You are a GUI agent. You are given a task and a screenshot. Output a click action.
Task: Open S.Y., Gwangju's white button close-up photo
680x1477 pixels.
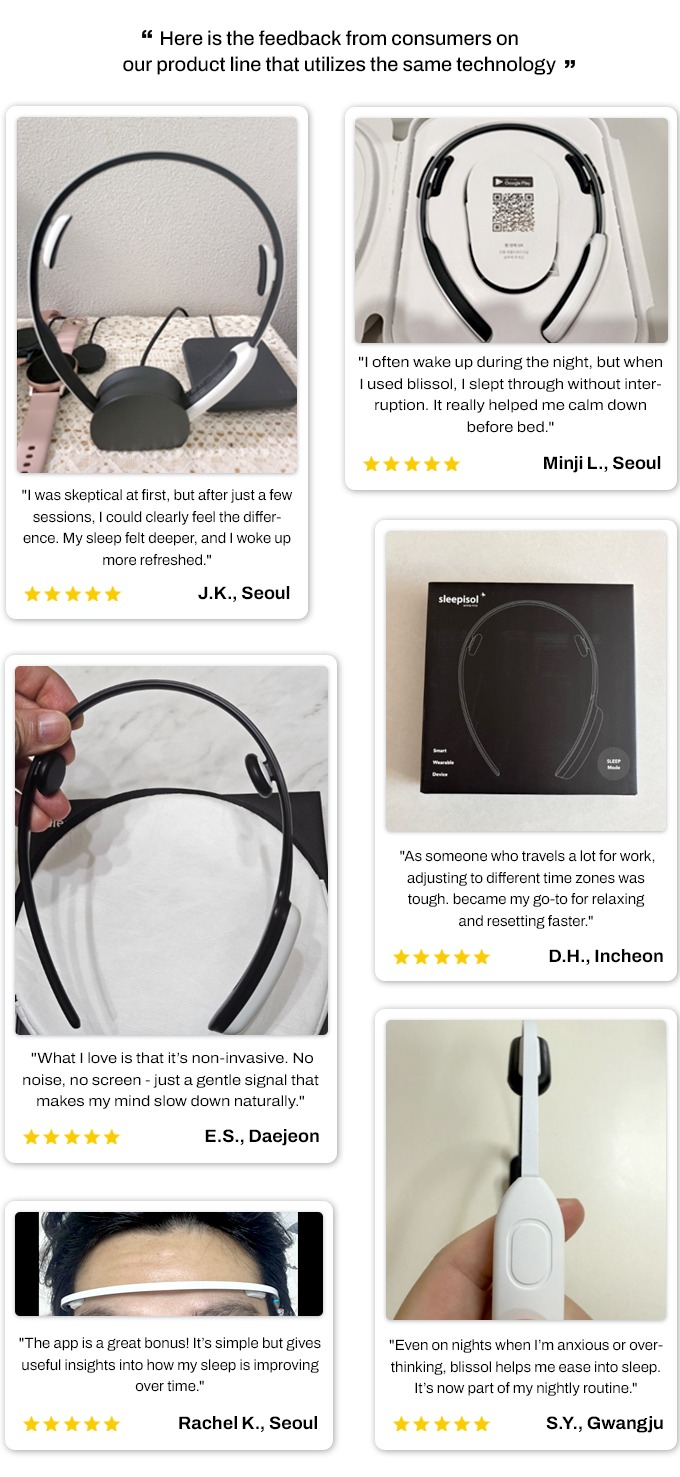pyautogui.click(x=526, y=1170)
